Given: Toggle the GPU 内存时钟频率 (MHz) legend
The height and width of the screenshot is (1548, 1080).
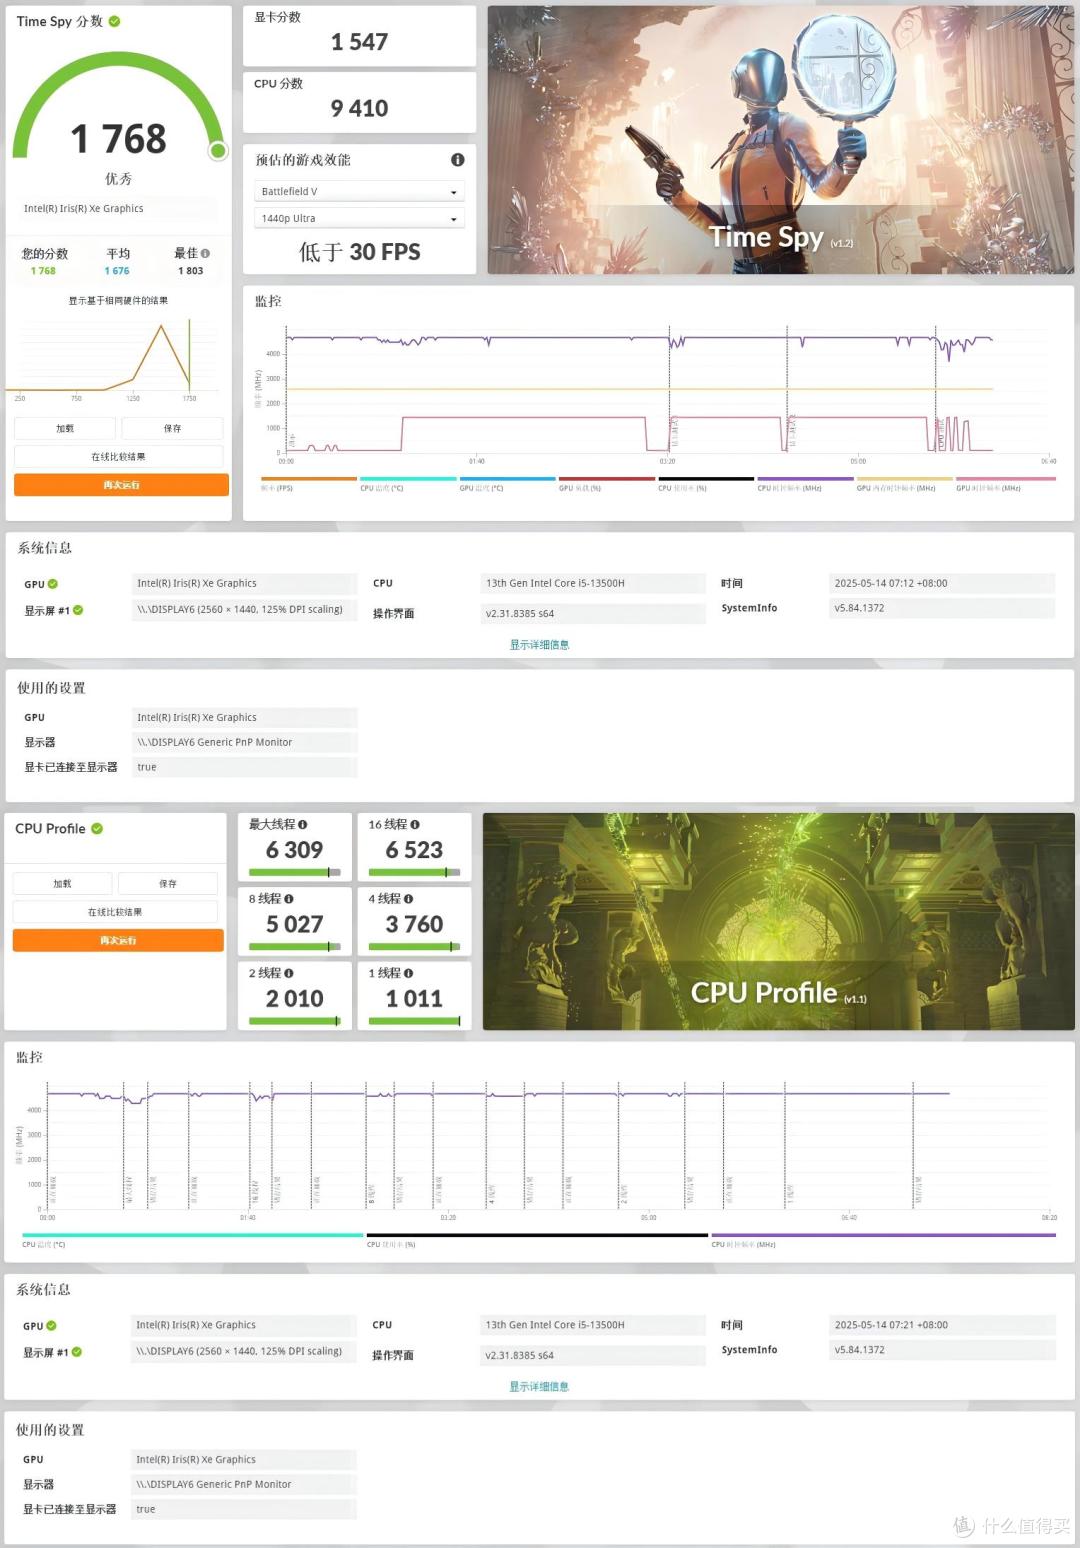Looking at the screenshot, I should click(x=904, y=484).
